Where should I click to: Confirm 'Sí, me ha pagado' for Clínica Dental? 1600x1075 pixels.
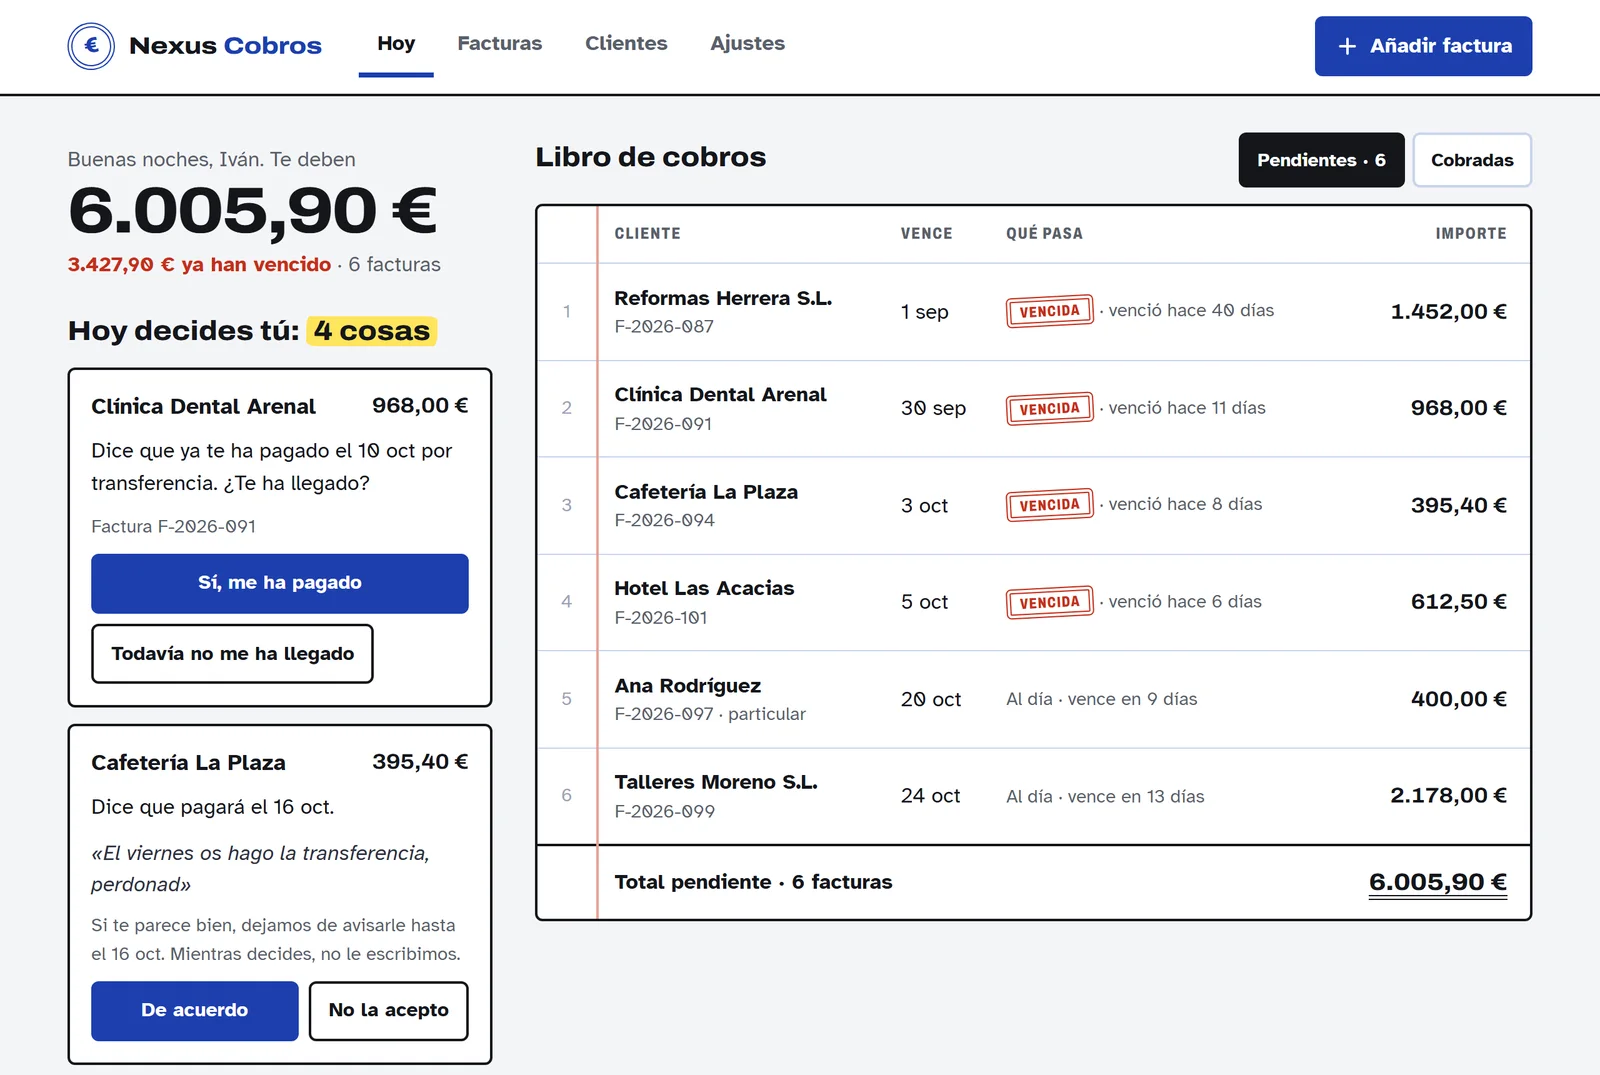click(280, 583)
